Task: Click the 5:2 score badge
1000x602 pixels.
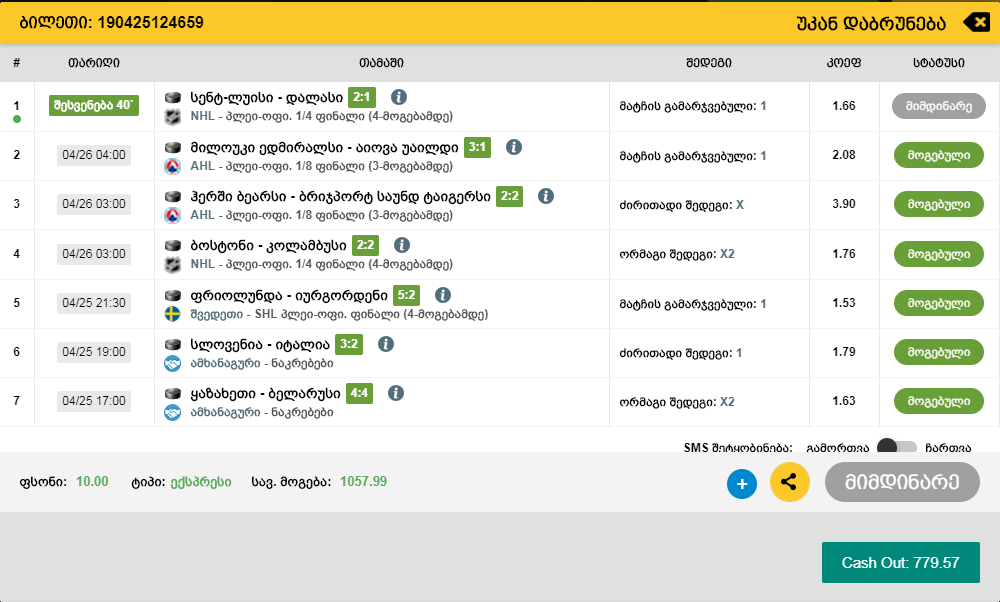Action: [x=406, y=295]
